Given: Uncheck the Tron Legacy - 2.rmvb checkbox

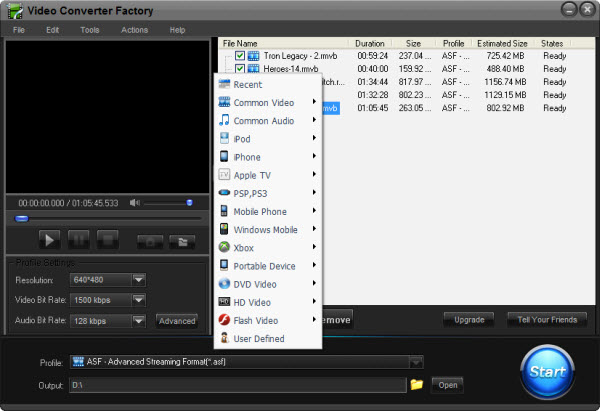Looking at the screenshot, I should click(x=240, y=55).
